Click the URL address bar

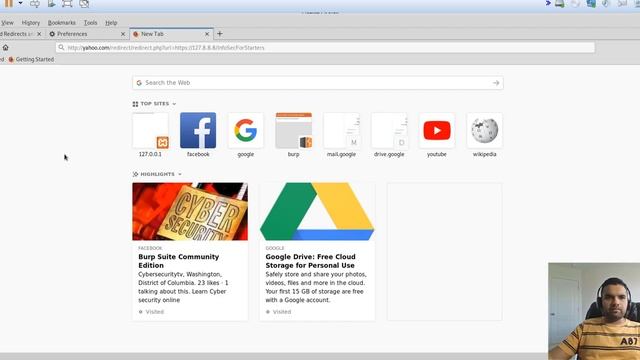(x=325, y=48)
